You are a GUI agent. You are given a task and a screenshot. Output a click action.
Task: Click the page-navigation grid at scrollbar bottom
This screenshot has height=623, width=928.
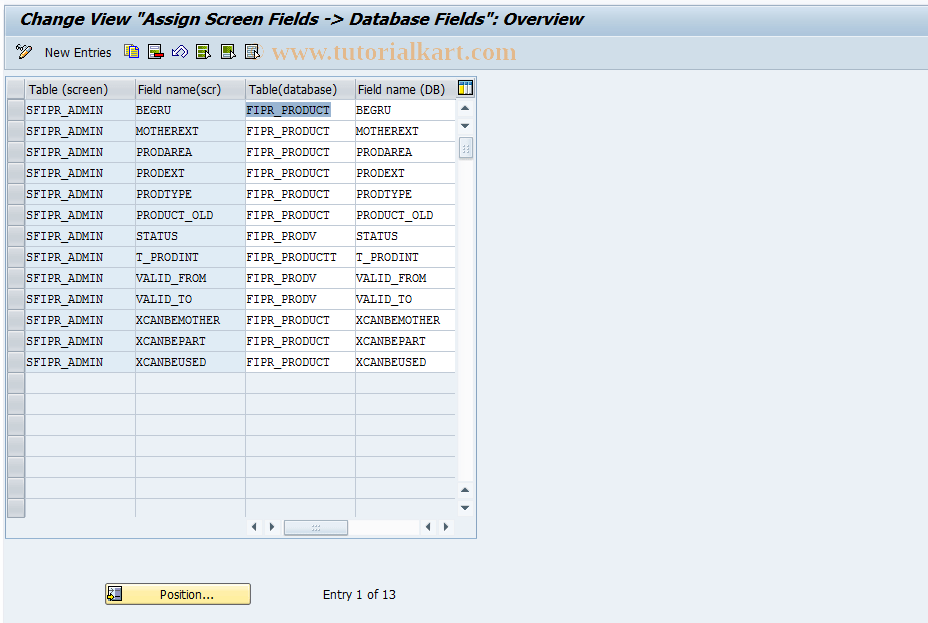click(465, 148)
